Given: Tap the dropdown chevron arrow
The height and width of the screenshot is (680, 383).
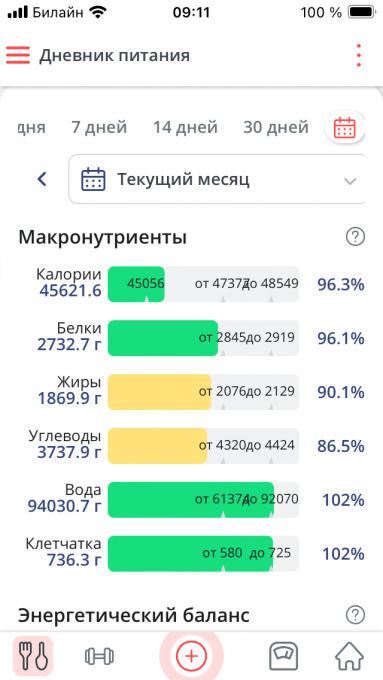Looking at the screenshot, I should [350, 181].
